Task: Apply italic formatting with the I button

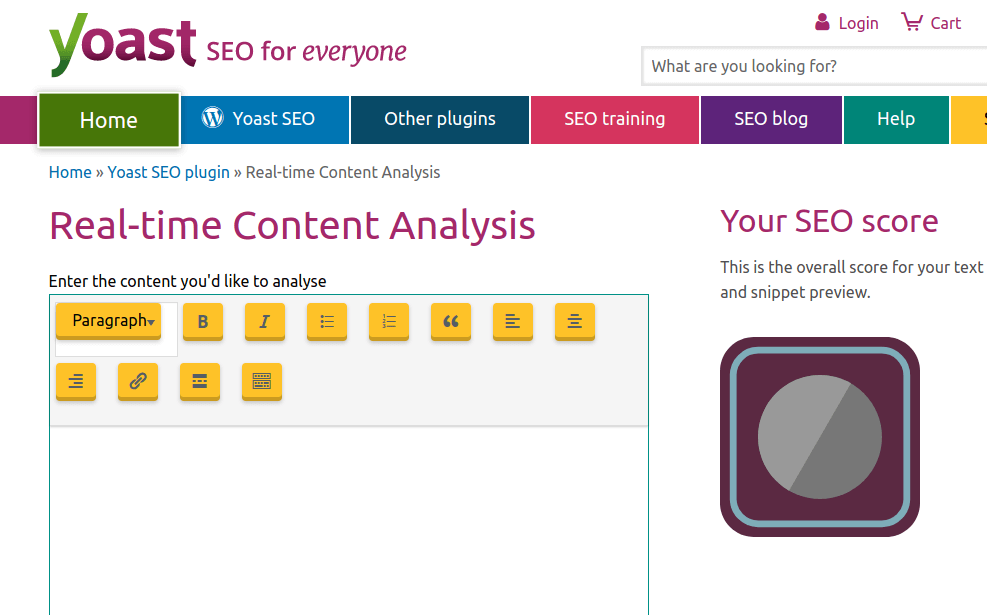Action: [264, 322]
